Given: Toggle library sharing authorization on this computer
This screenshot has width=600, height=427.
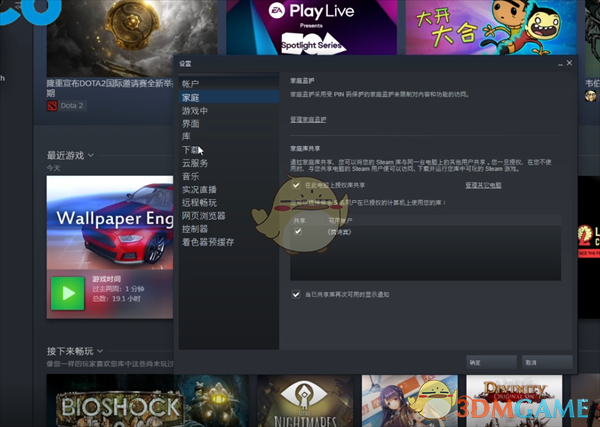Looking at the screenshot, I should coord(296,185).
